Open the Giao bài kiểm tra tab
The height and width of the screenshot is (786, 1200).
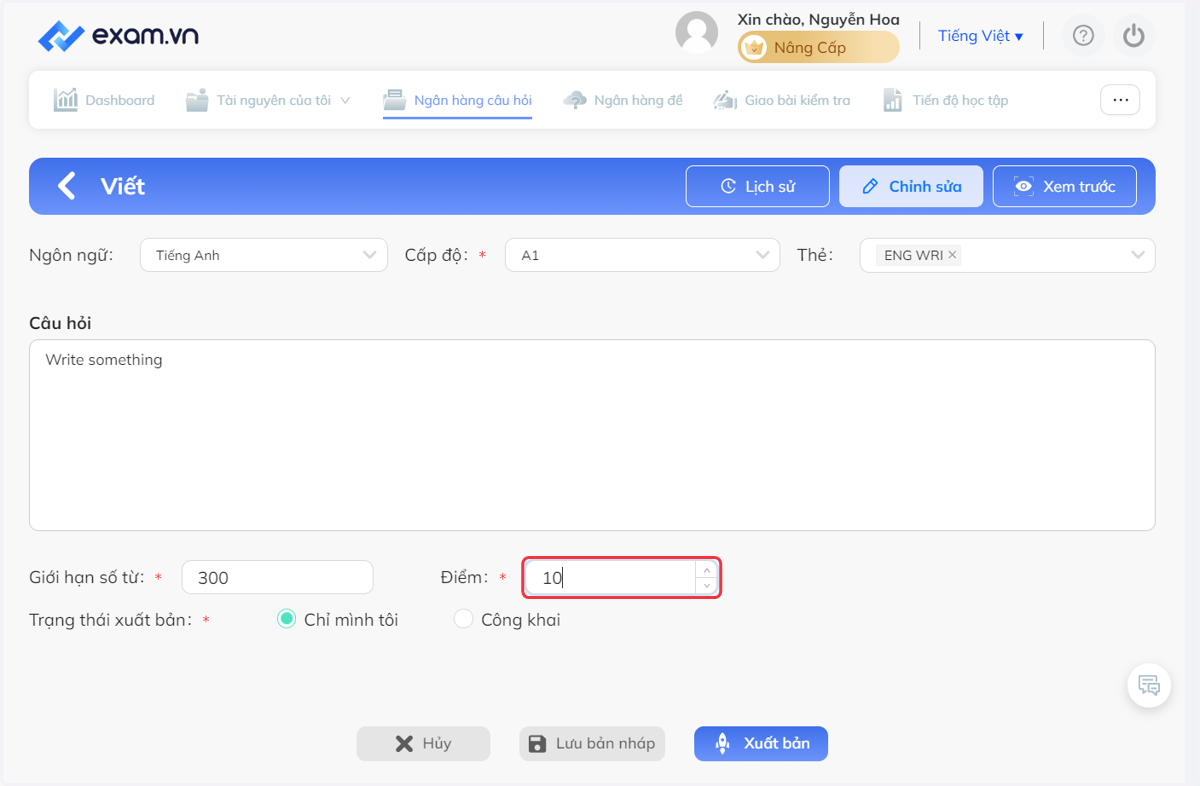782,100
